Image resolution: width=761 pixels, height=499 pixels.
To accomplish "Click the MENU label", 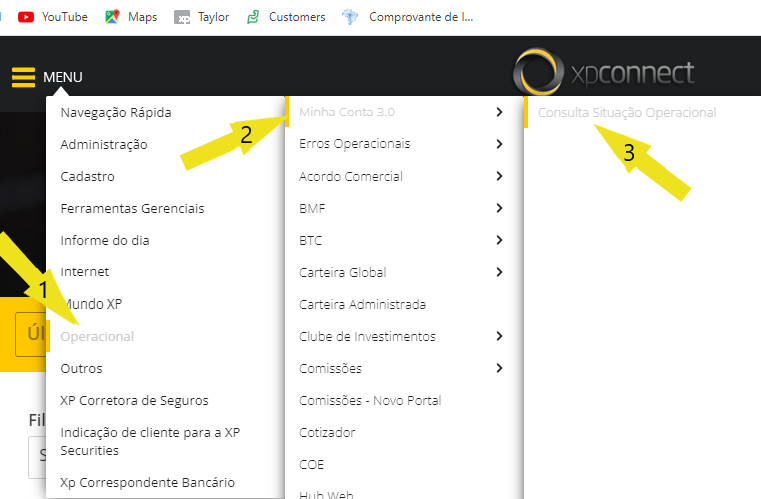I will pyautogui.click(x=63, y=77).
